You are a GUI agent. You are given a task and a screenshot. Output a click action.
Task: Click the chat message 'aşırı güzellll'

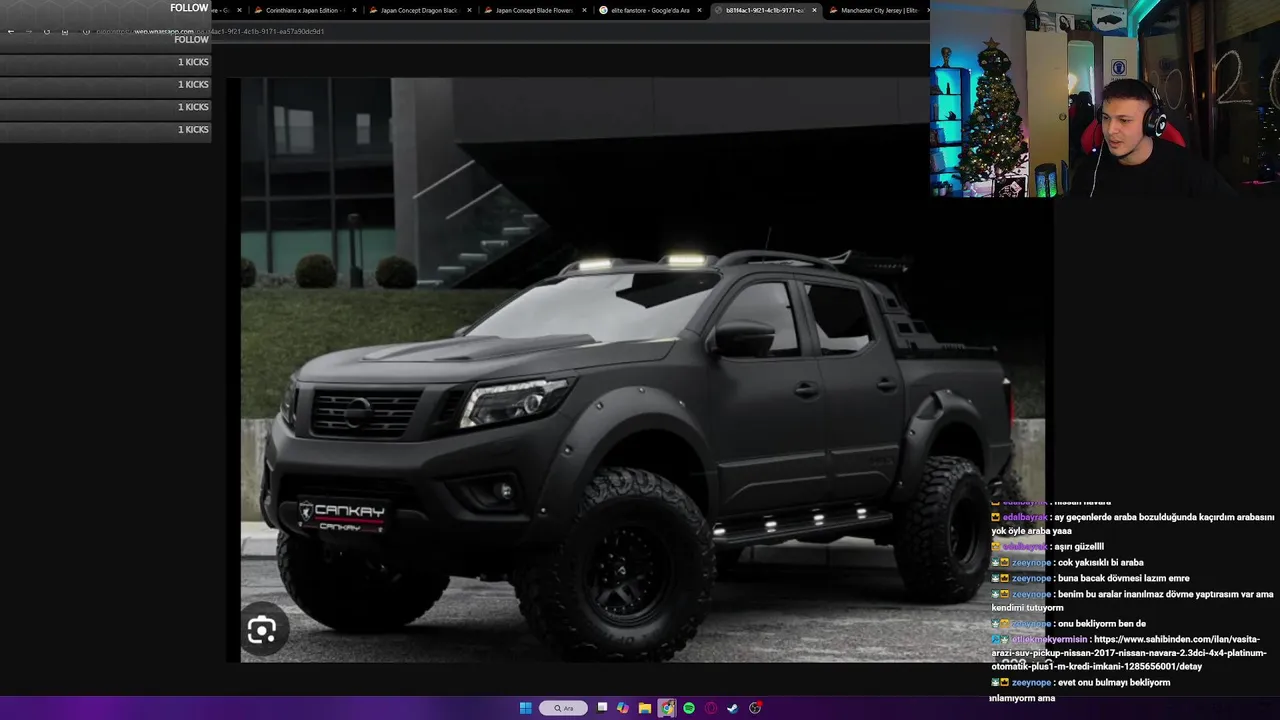click(1081, 546)
